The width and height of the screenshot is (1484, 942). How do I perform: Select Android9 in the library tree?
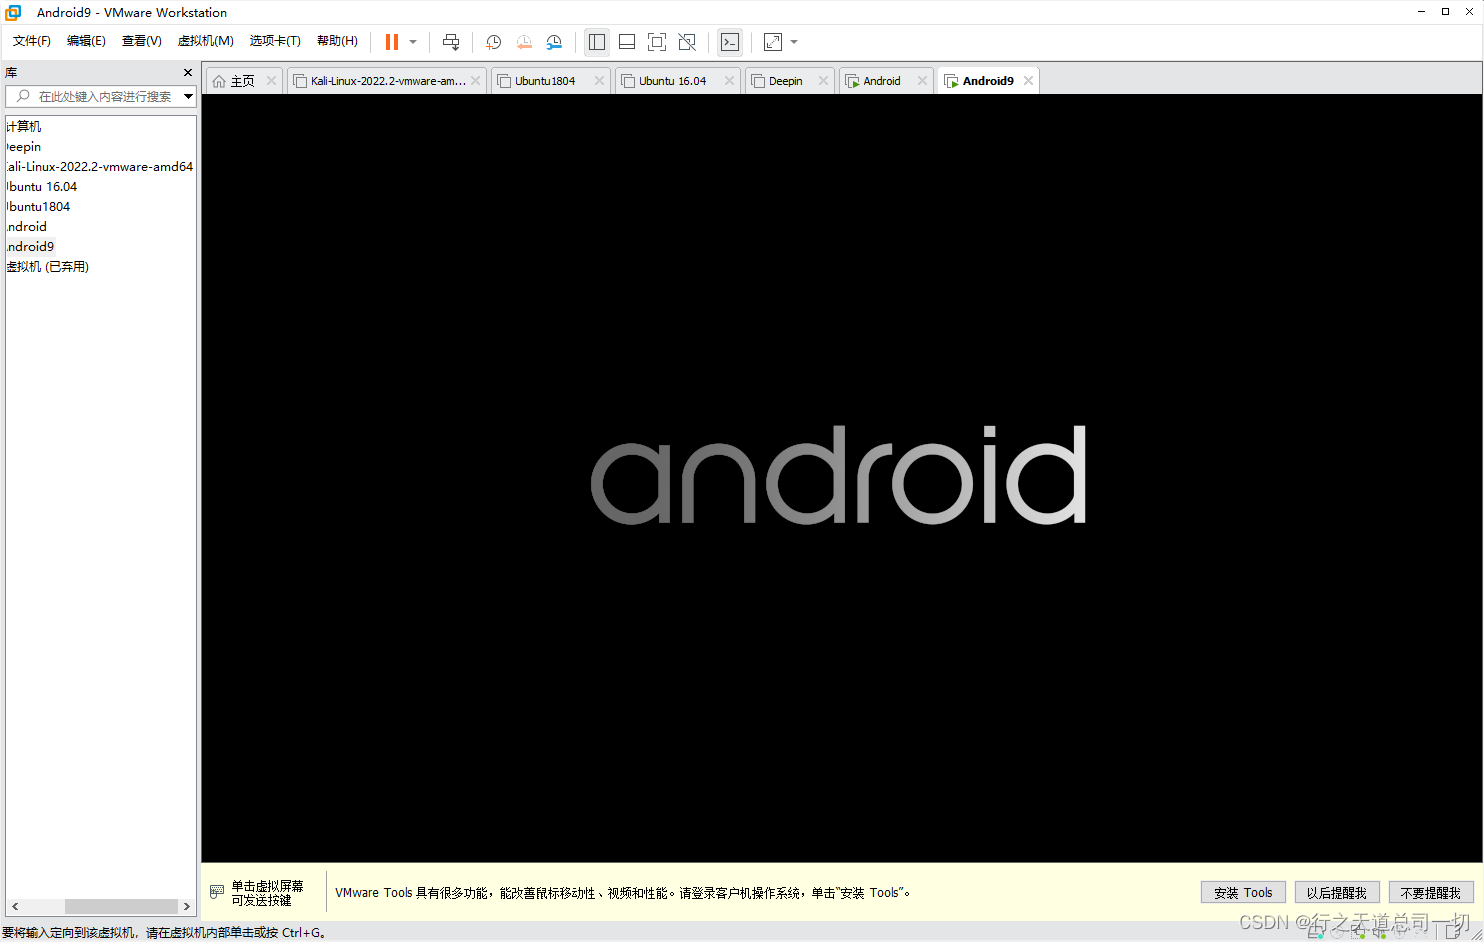[31, 247]
